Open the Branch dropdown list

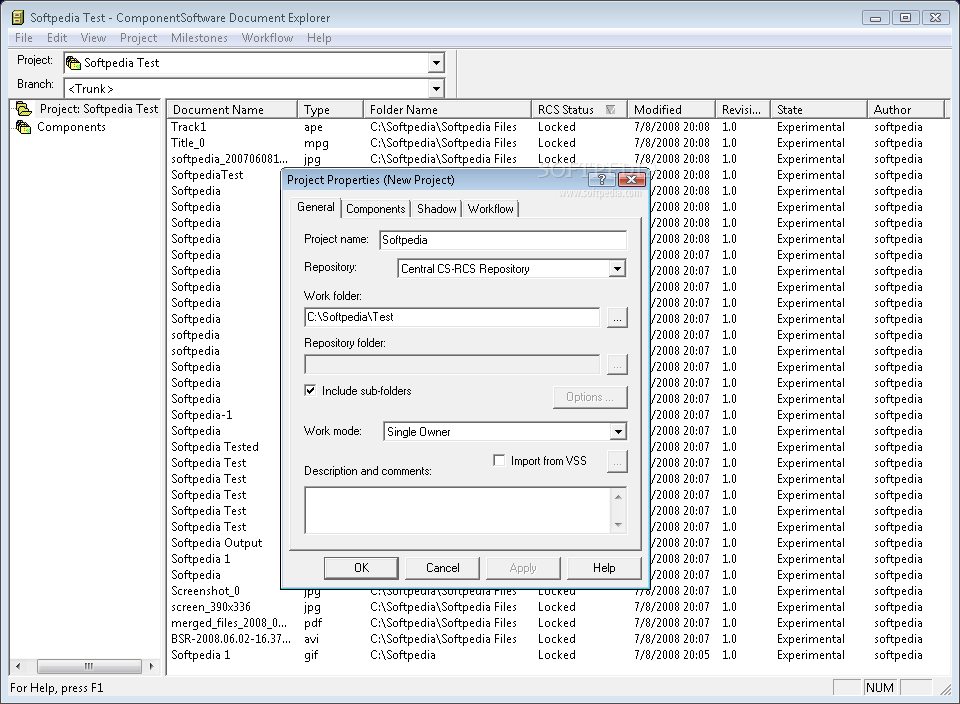click(436, 89)
